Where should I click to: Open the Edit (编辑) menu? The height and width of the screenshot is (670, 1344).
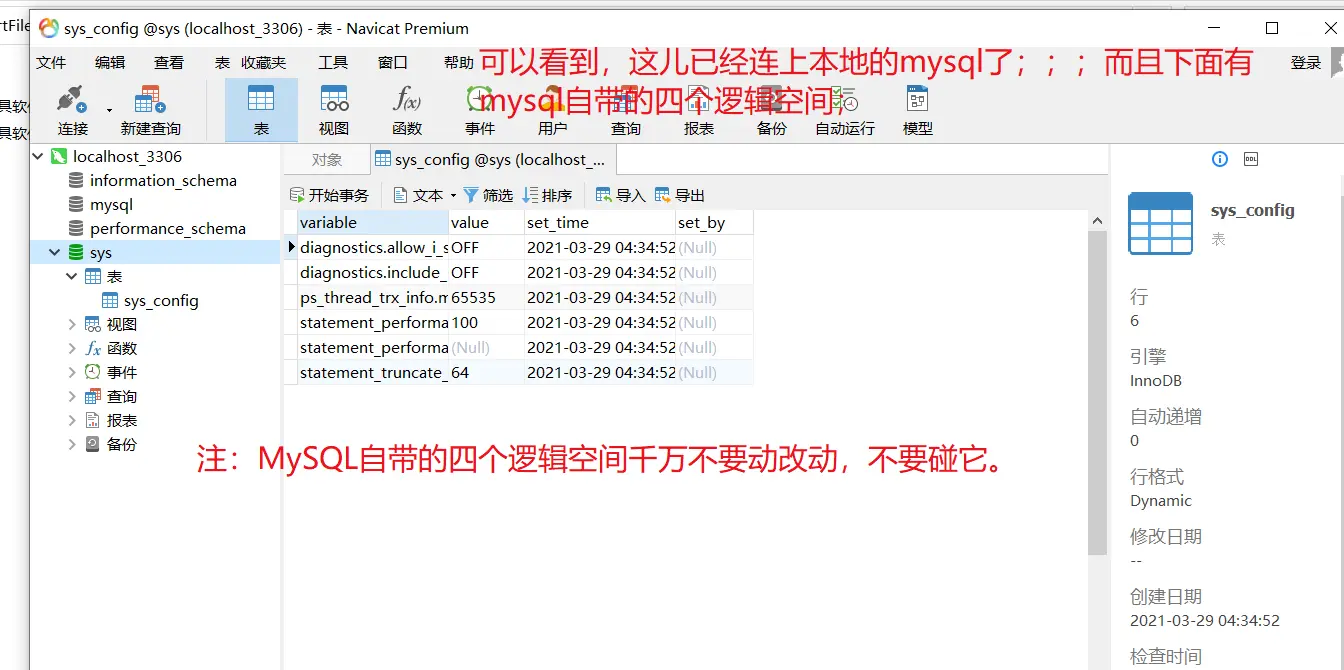110,63
